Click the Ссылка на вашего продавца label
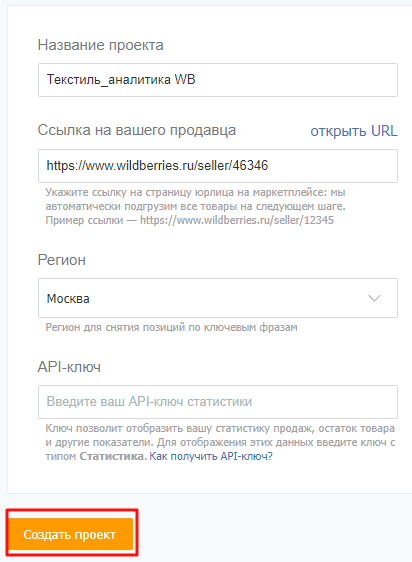412x562 pixels. [x=137, y=130]
